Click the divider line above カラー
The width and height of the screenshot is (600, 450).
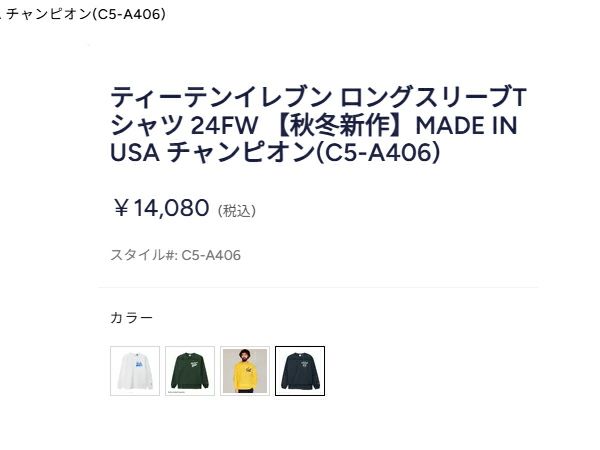tap(318, 288)
